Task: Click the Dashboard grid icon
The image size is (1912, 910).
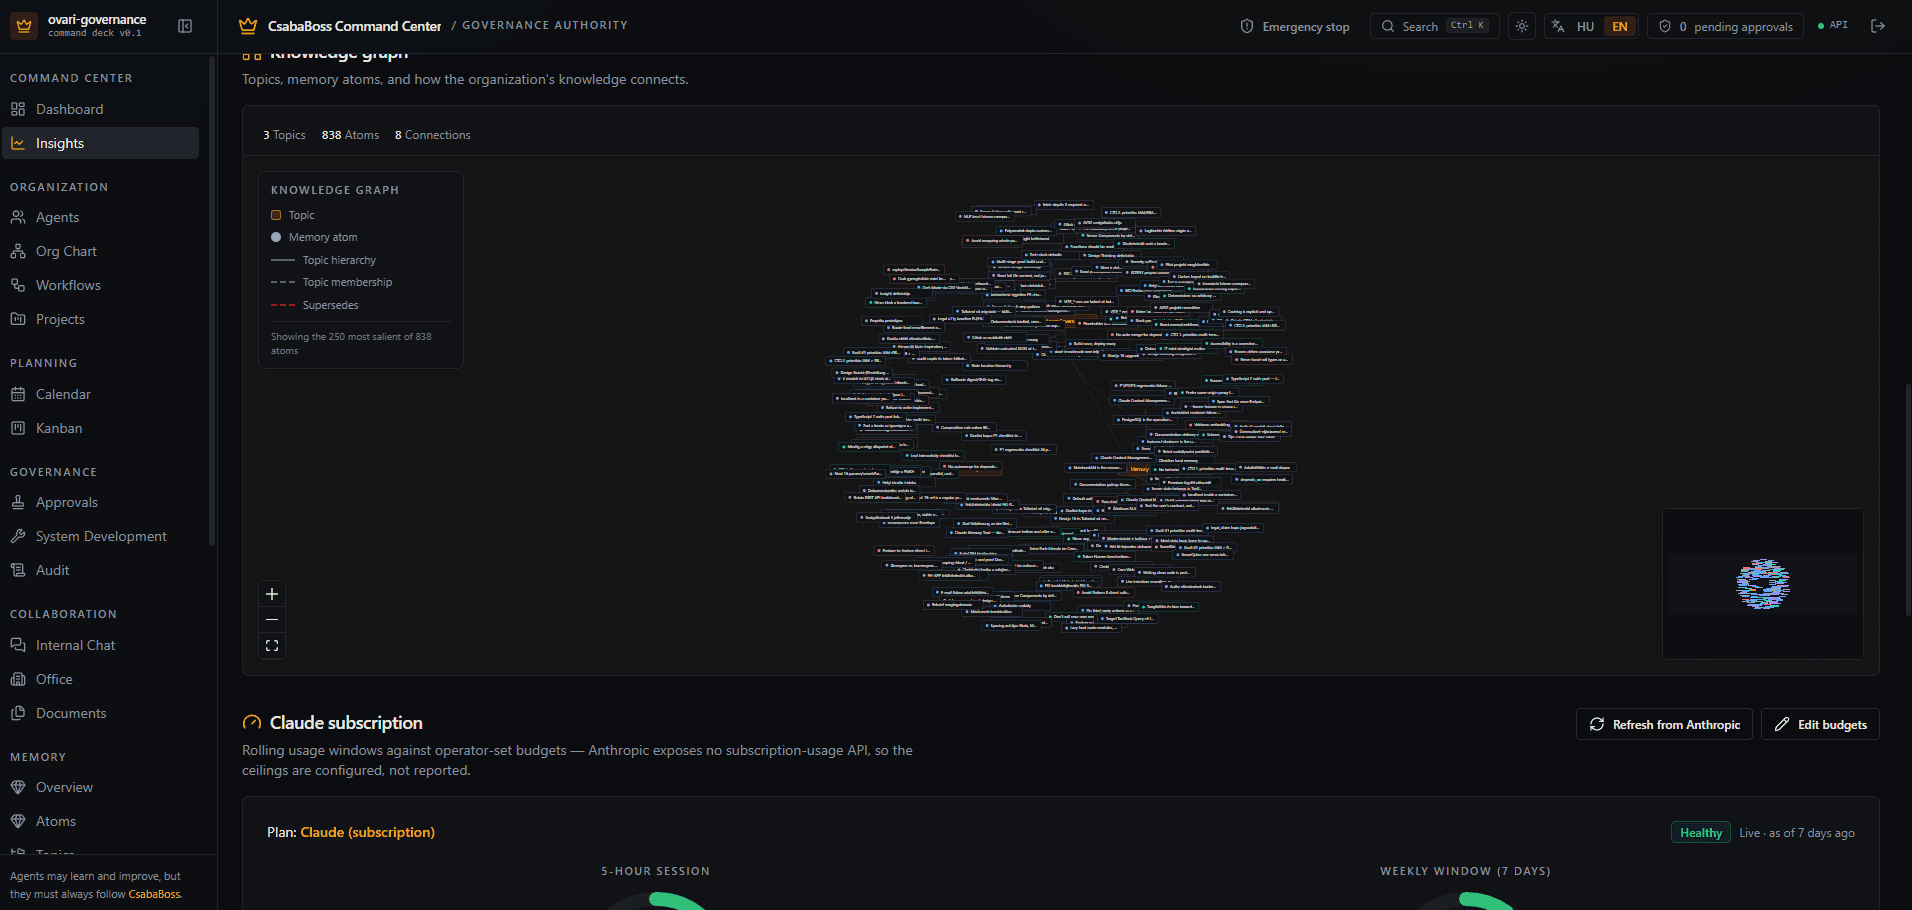Action: tap(18, 109)
